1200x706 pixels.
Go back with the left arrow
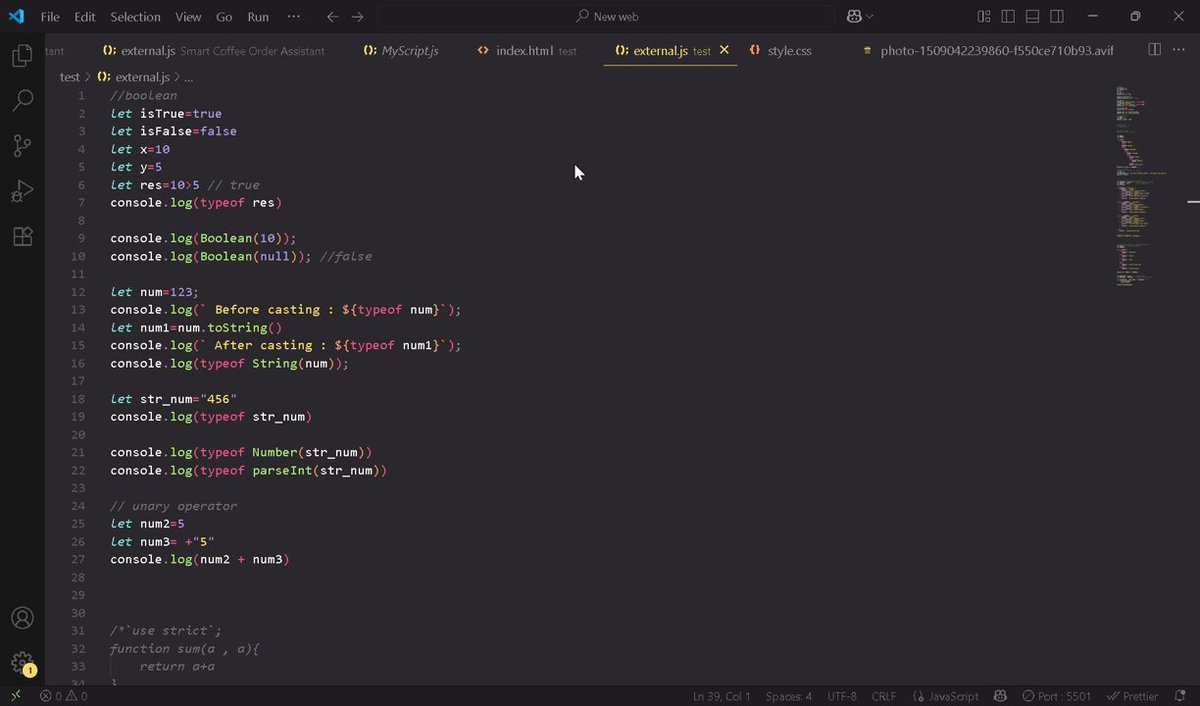(x=333, y=17)
